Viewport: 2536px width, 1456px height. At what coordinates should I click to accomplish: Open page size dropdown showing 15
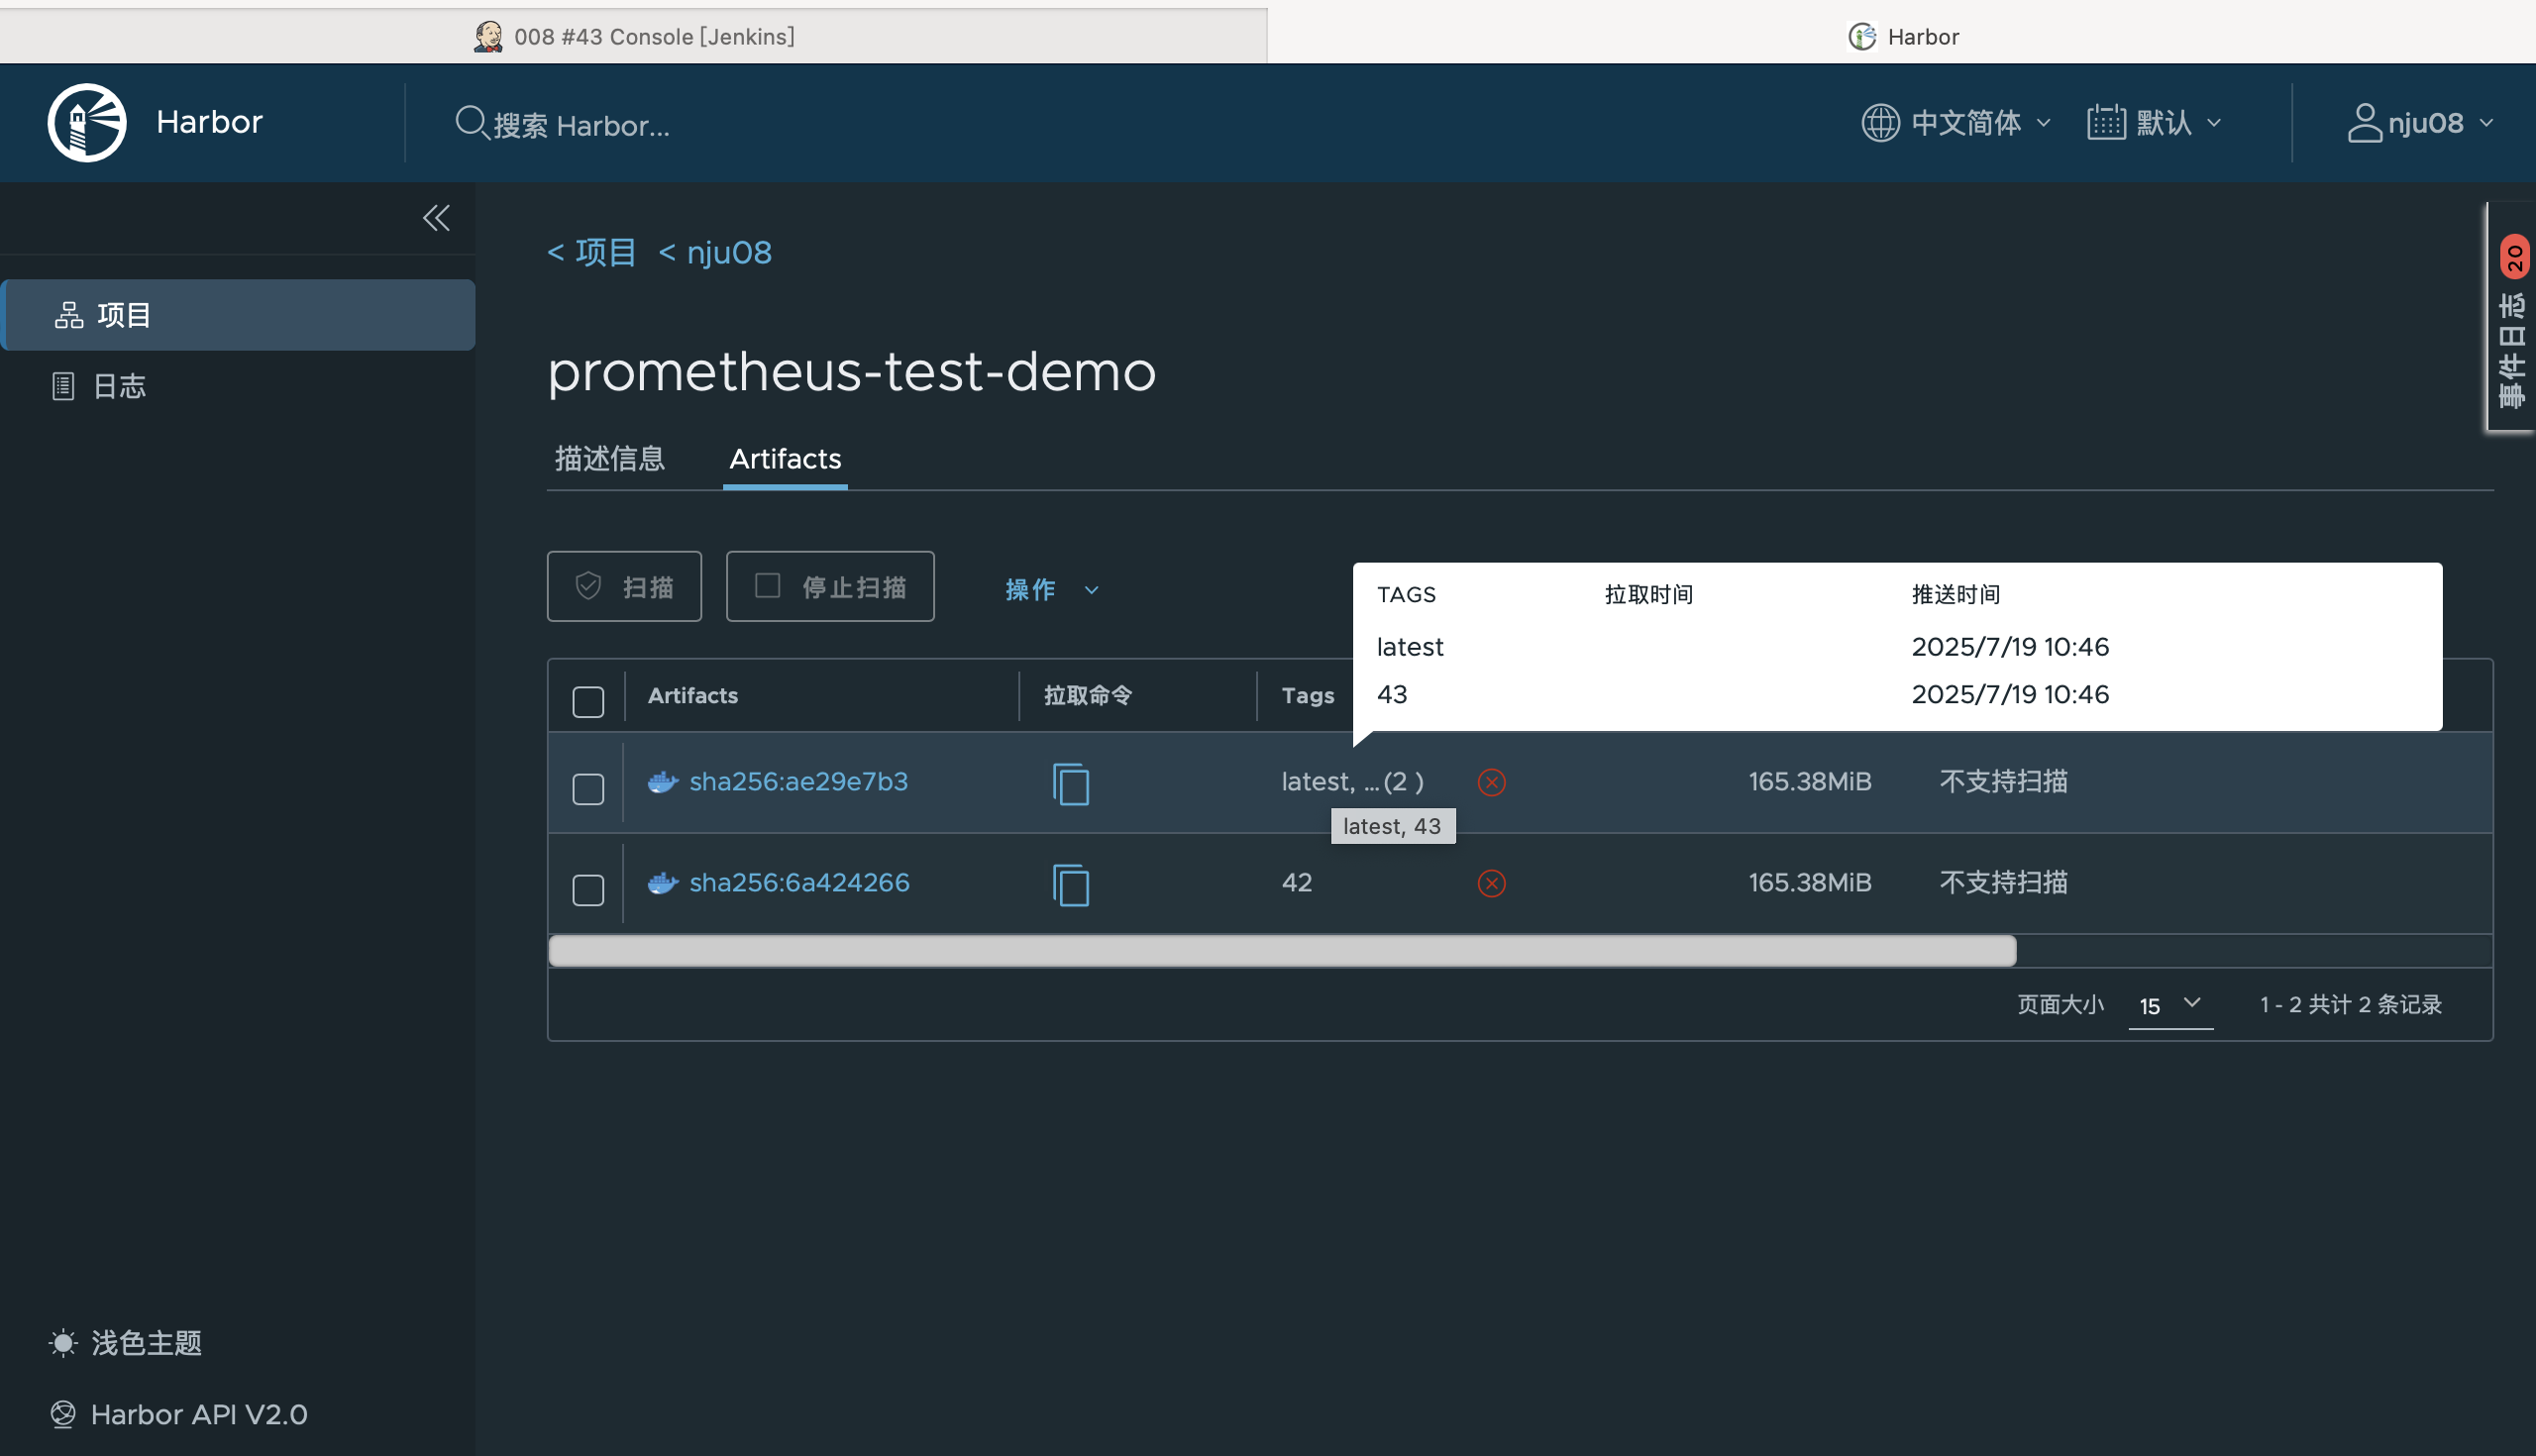click(2170, 1005)
